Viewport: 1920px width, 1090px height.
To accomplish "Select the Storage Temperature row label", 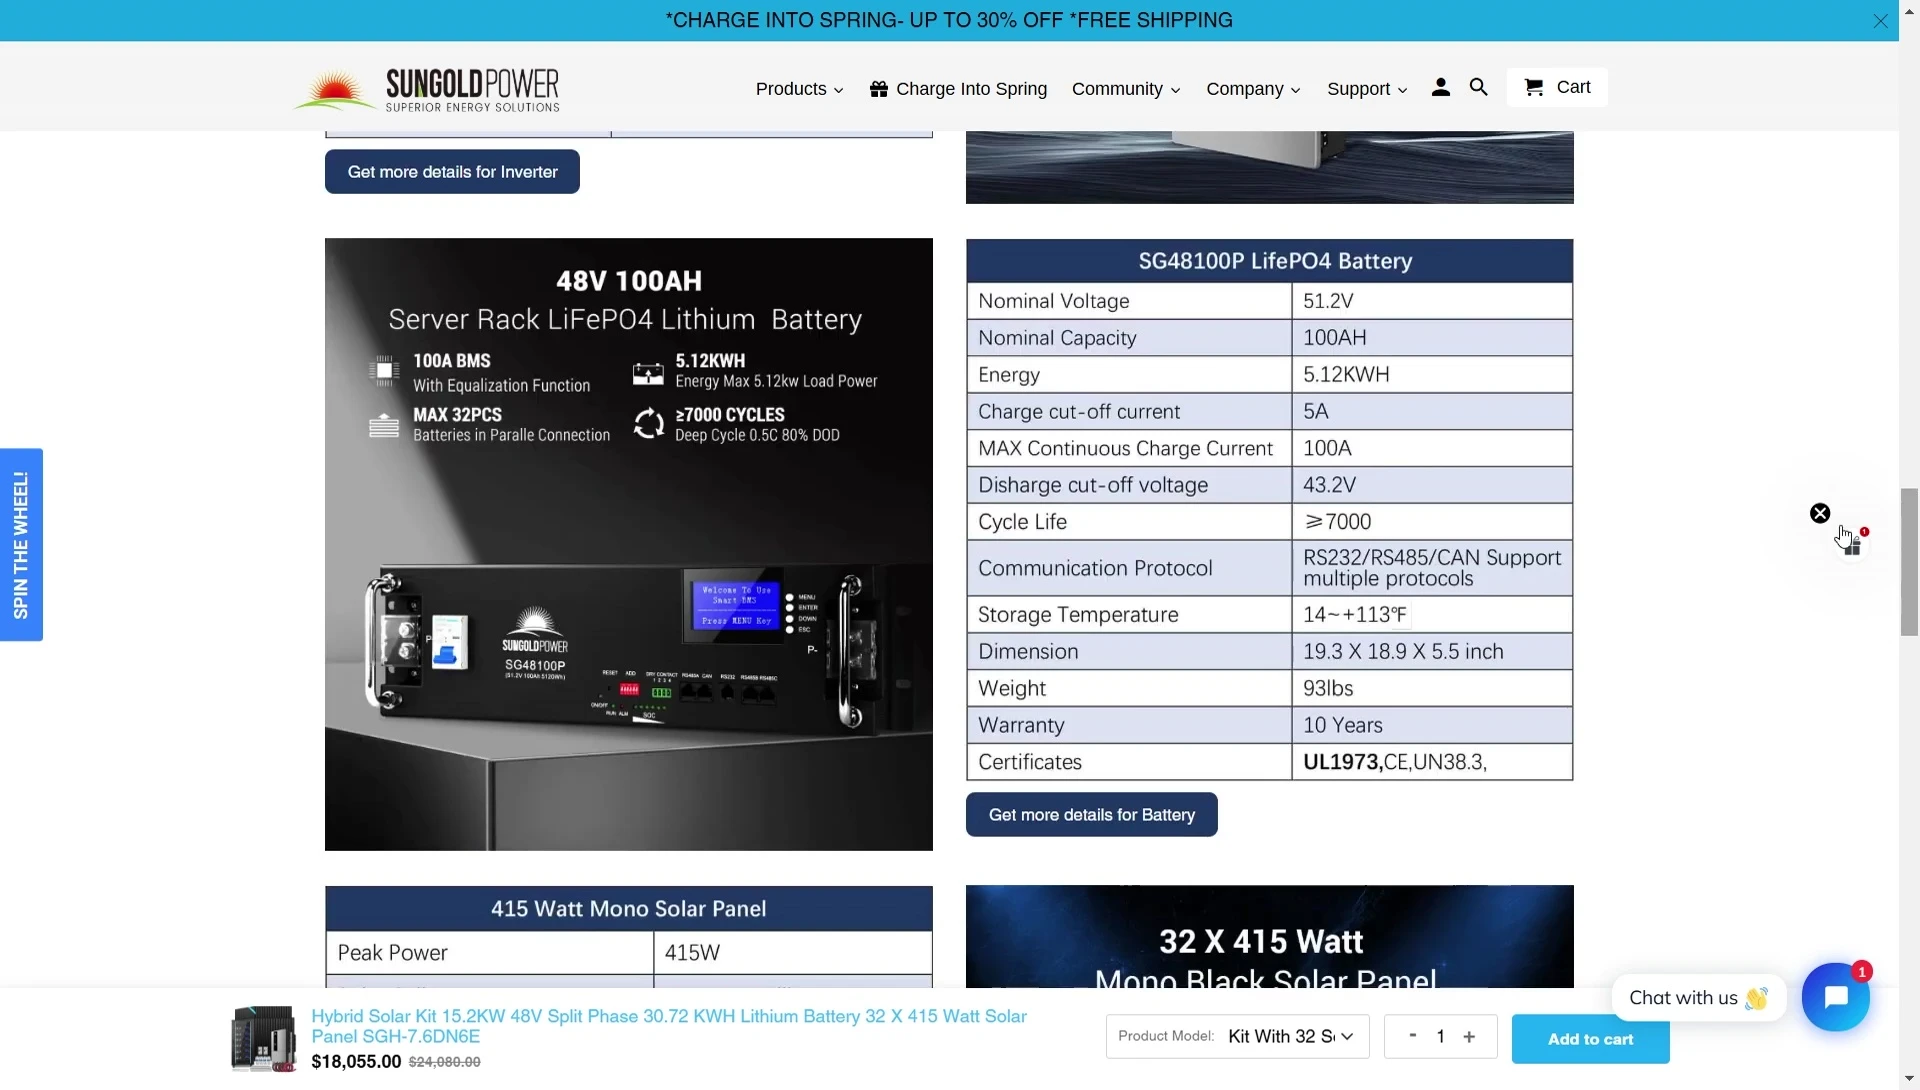I will tap(1078, 615).
